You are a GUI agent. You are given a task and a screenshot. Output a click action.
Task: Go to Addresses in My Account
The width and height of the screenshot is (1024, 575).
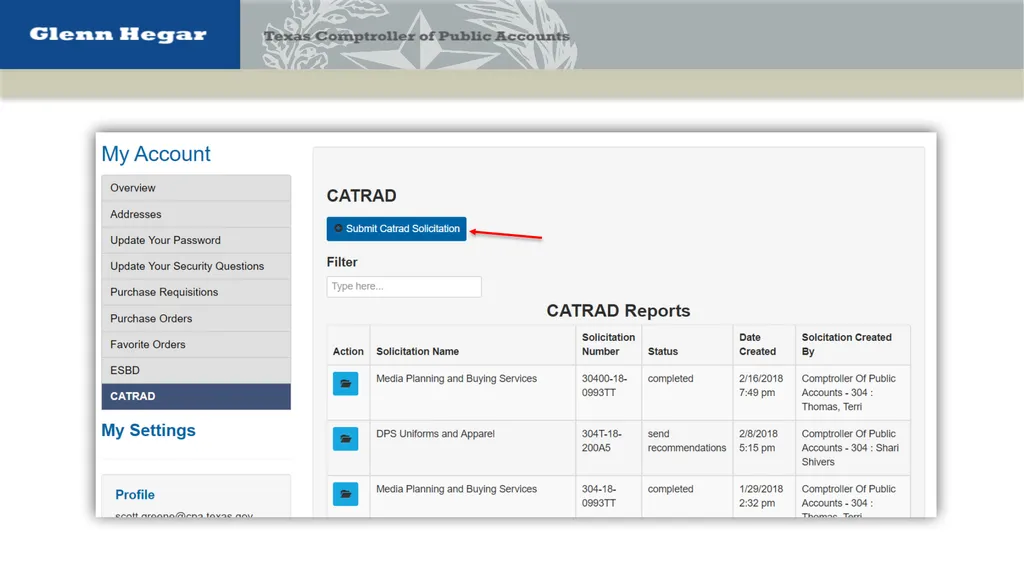pos(196,214)
